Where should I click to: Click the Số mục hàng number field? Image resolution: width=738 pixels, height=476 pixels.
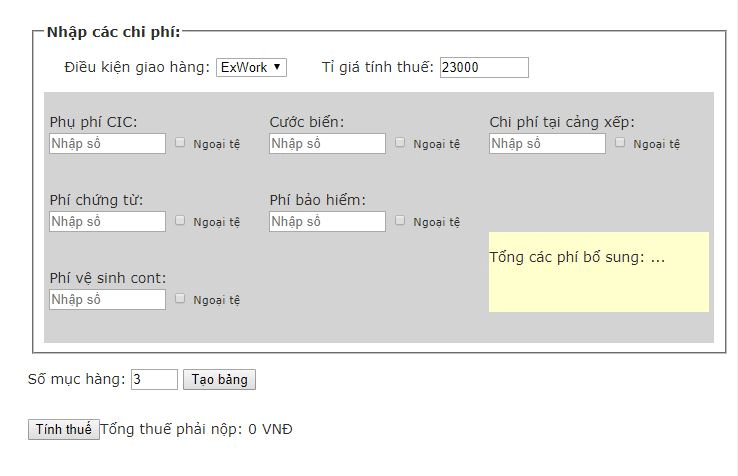click(x=154, y=380)
